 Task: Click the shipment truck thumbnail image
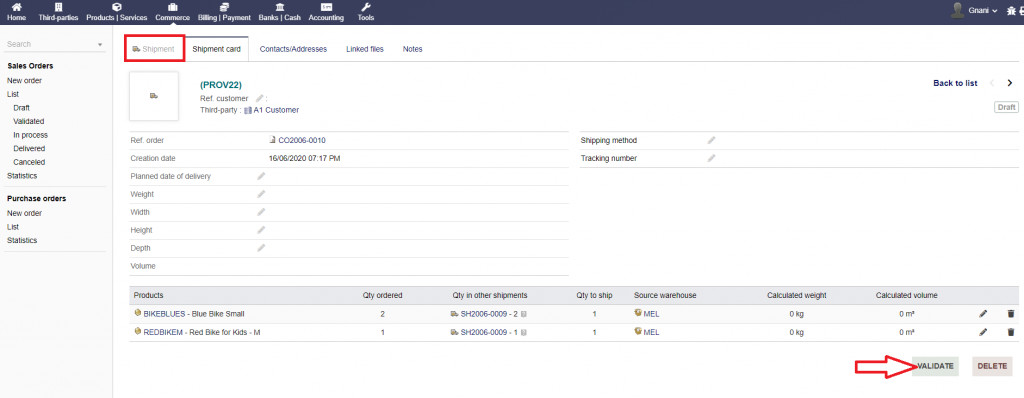(154, 96)
